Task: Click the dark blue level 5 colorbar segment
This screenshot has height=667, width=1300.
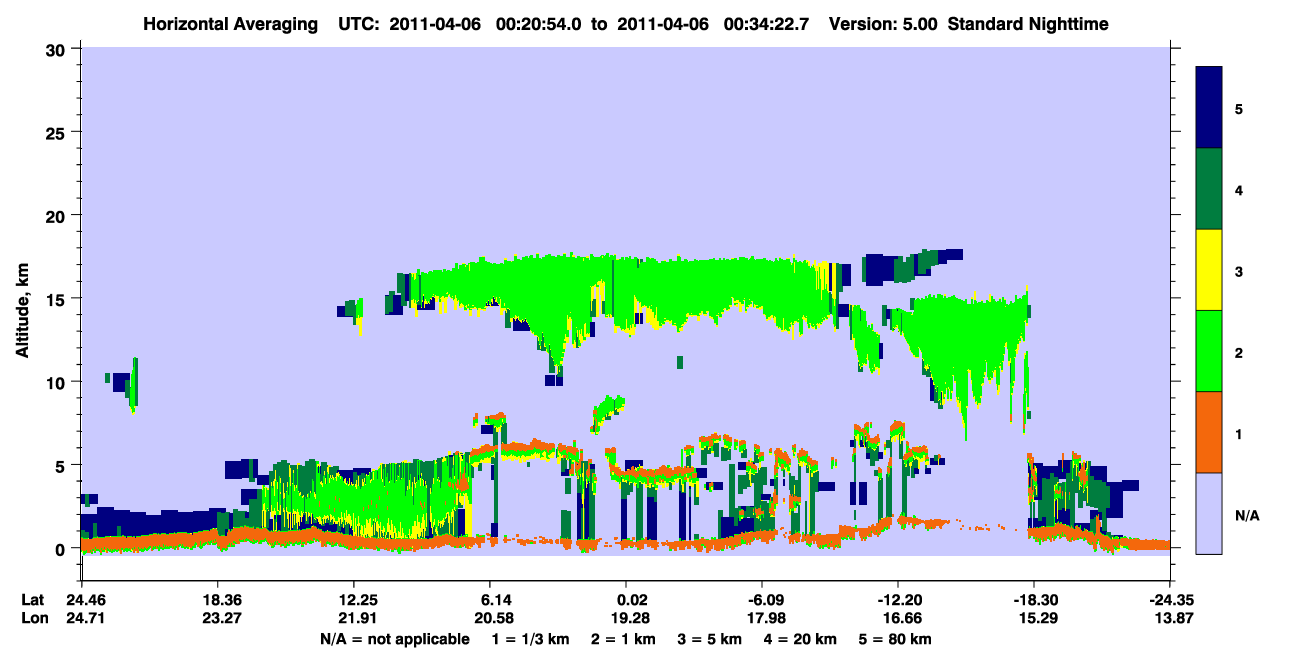Action: 1209,107
